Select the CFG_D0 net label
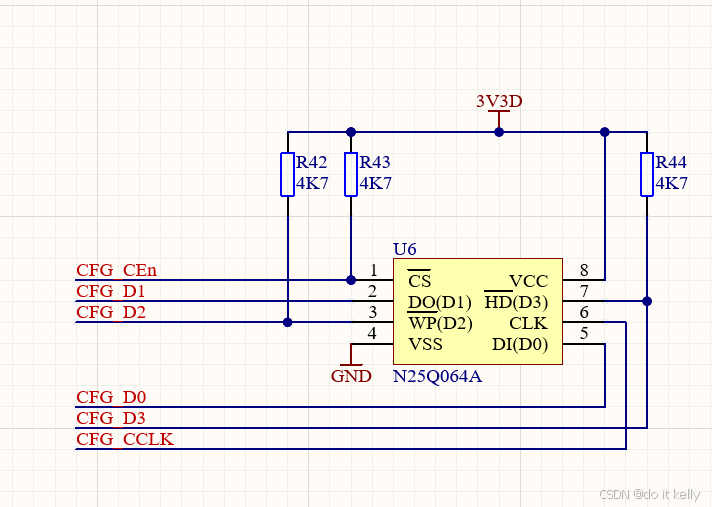The height and width of the screenshot is (507, 712). point(111,397)
